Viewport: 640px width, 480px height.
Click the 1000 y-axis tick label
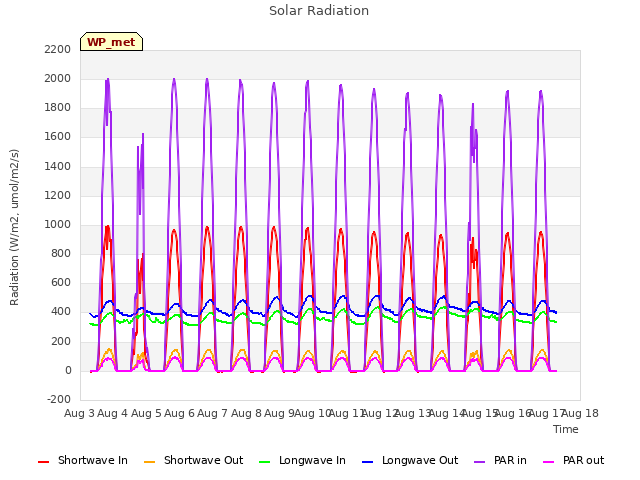(x=58, y=224)
